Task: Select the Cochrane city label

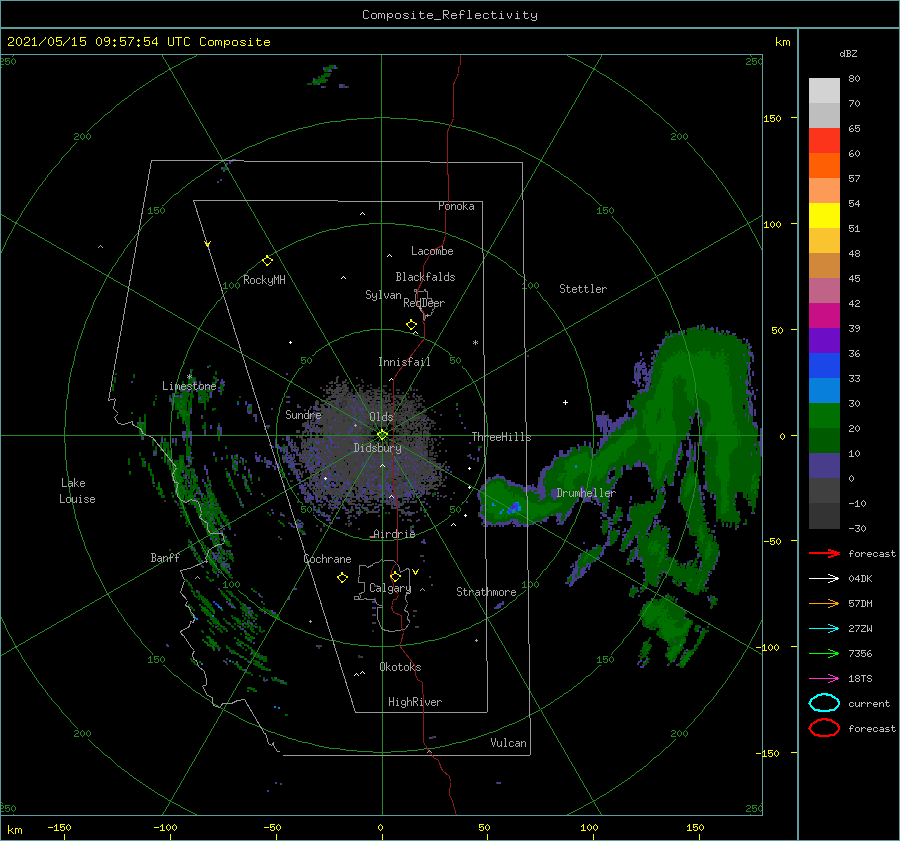Action: 327,559
